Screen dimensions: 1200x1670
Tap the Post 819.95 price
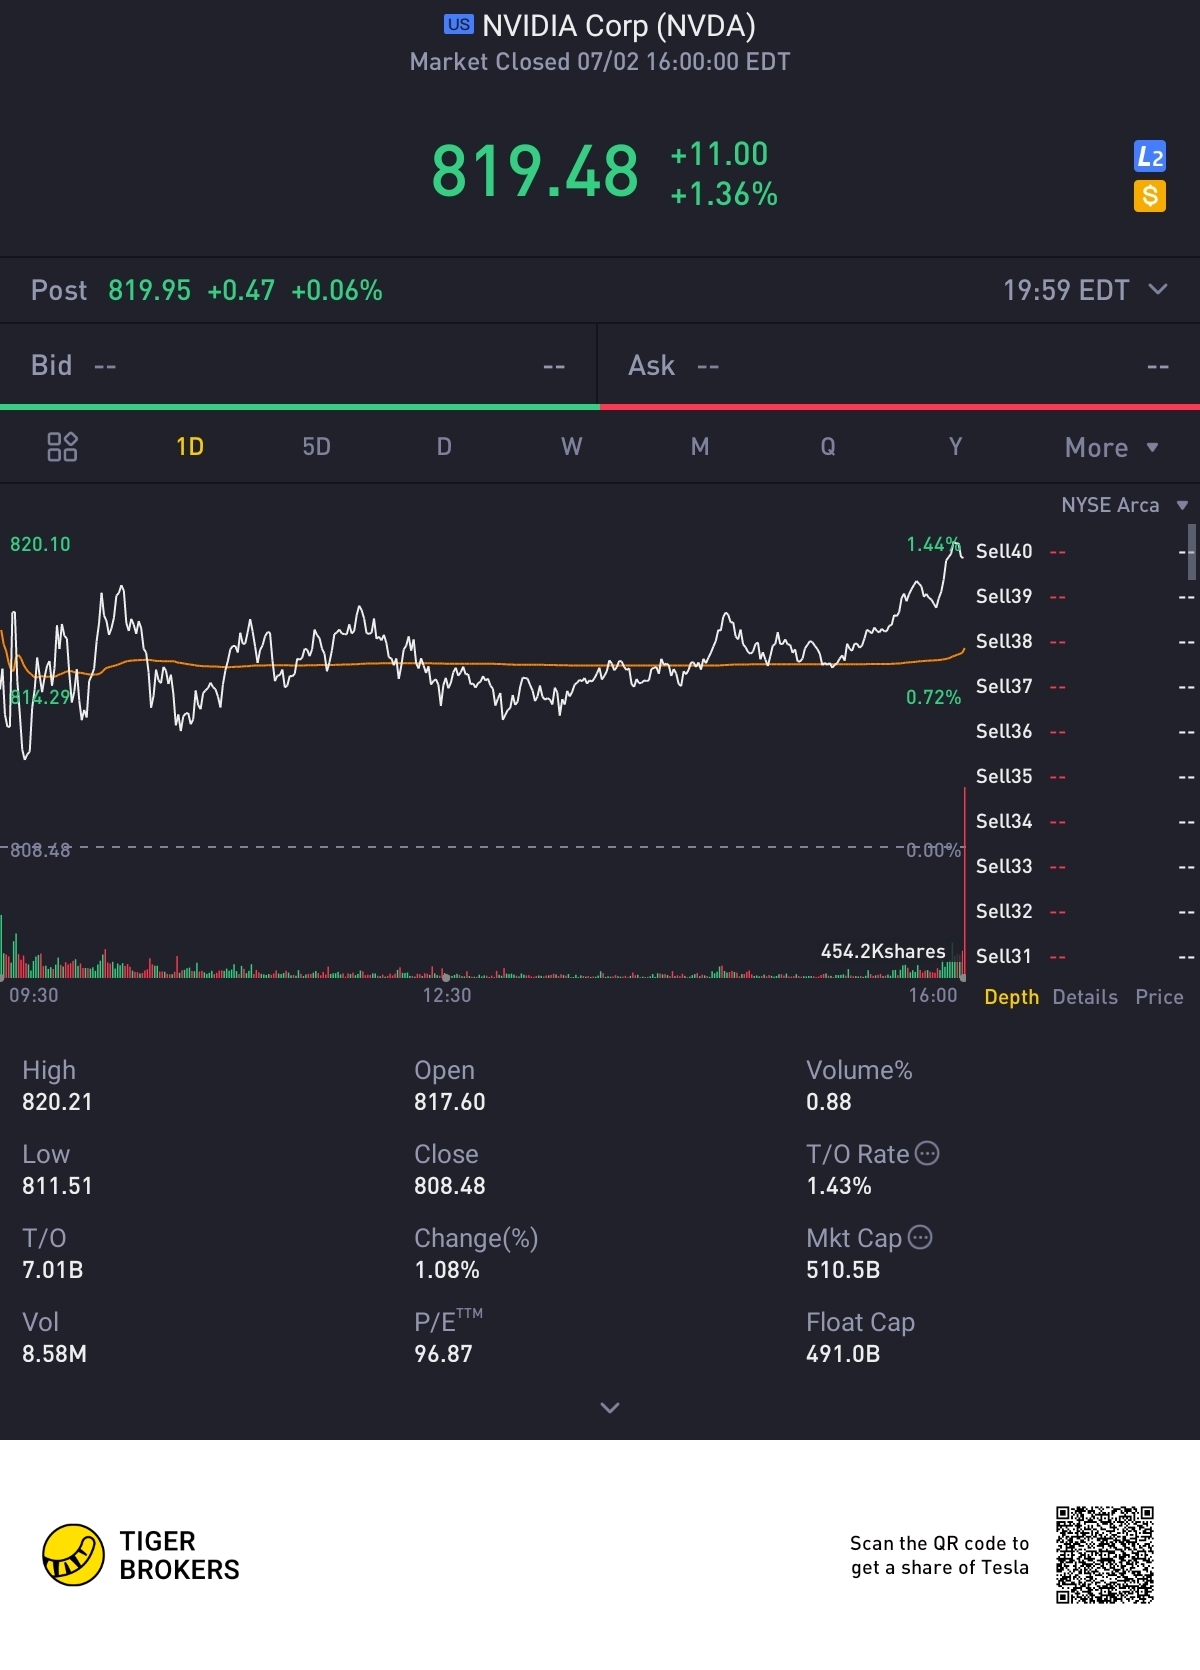[x=149, y=290]
